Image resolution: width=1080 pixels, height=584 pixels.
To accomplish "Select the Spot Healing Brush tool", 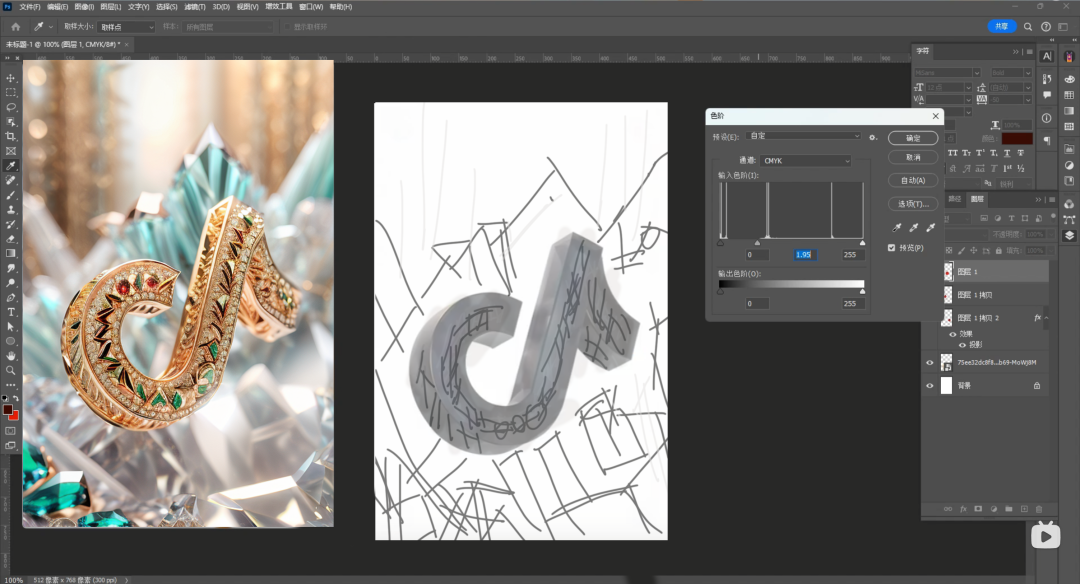I will coord(10,180).
